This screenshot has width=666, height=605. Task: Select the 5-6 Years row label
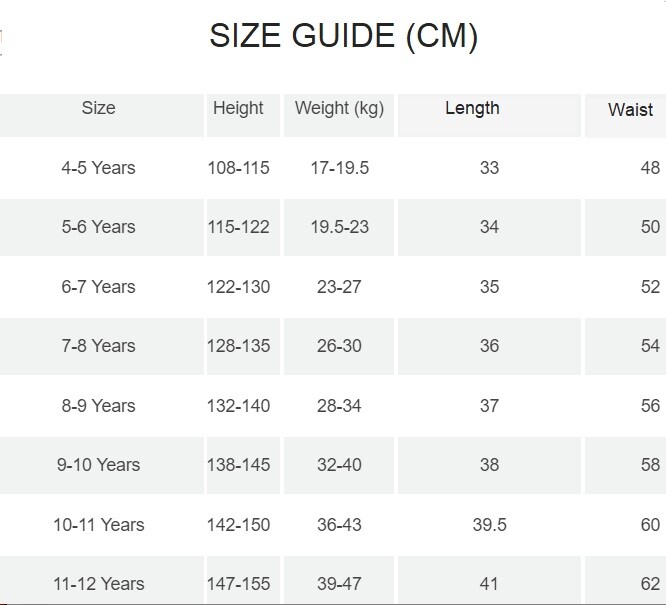tap(98, 227)
